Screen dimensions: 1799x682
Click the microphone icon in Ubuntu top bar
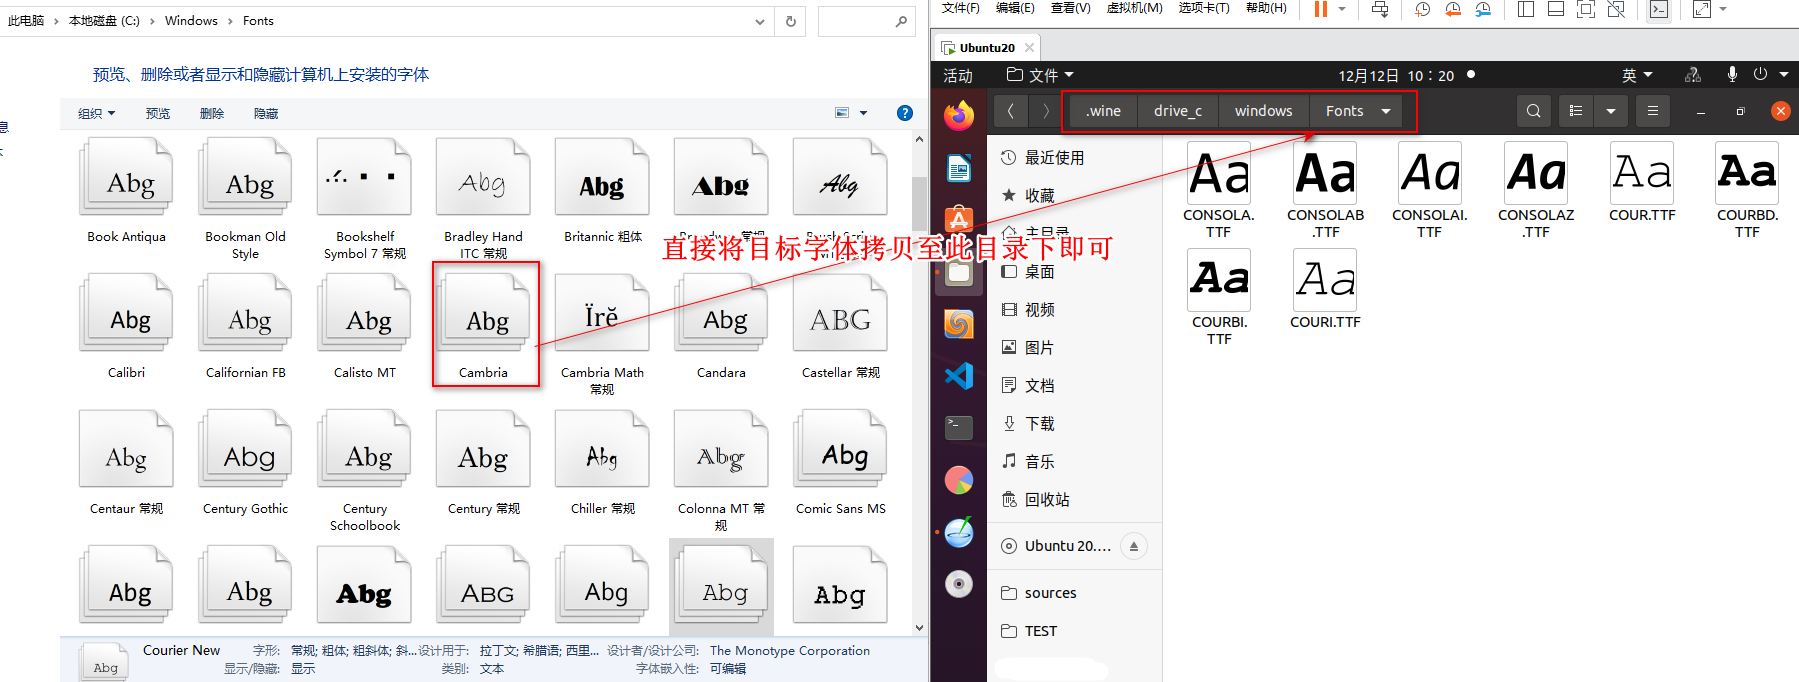coord(1732,75)
